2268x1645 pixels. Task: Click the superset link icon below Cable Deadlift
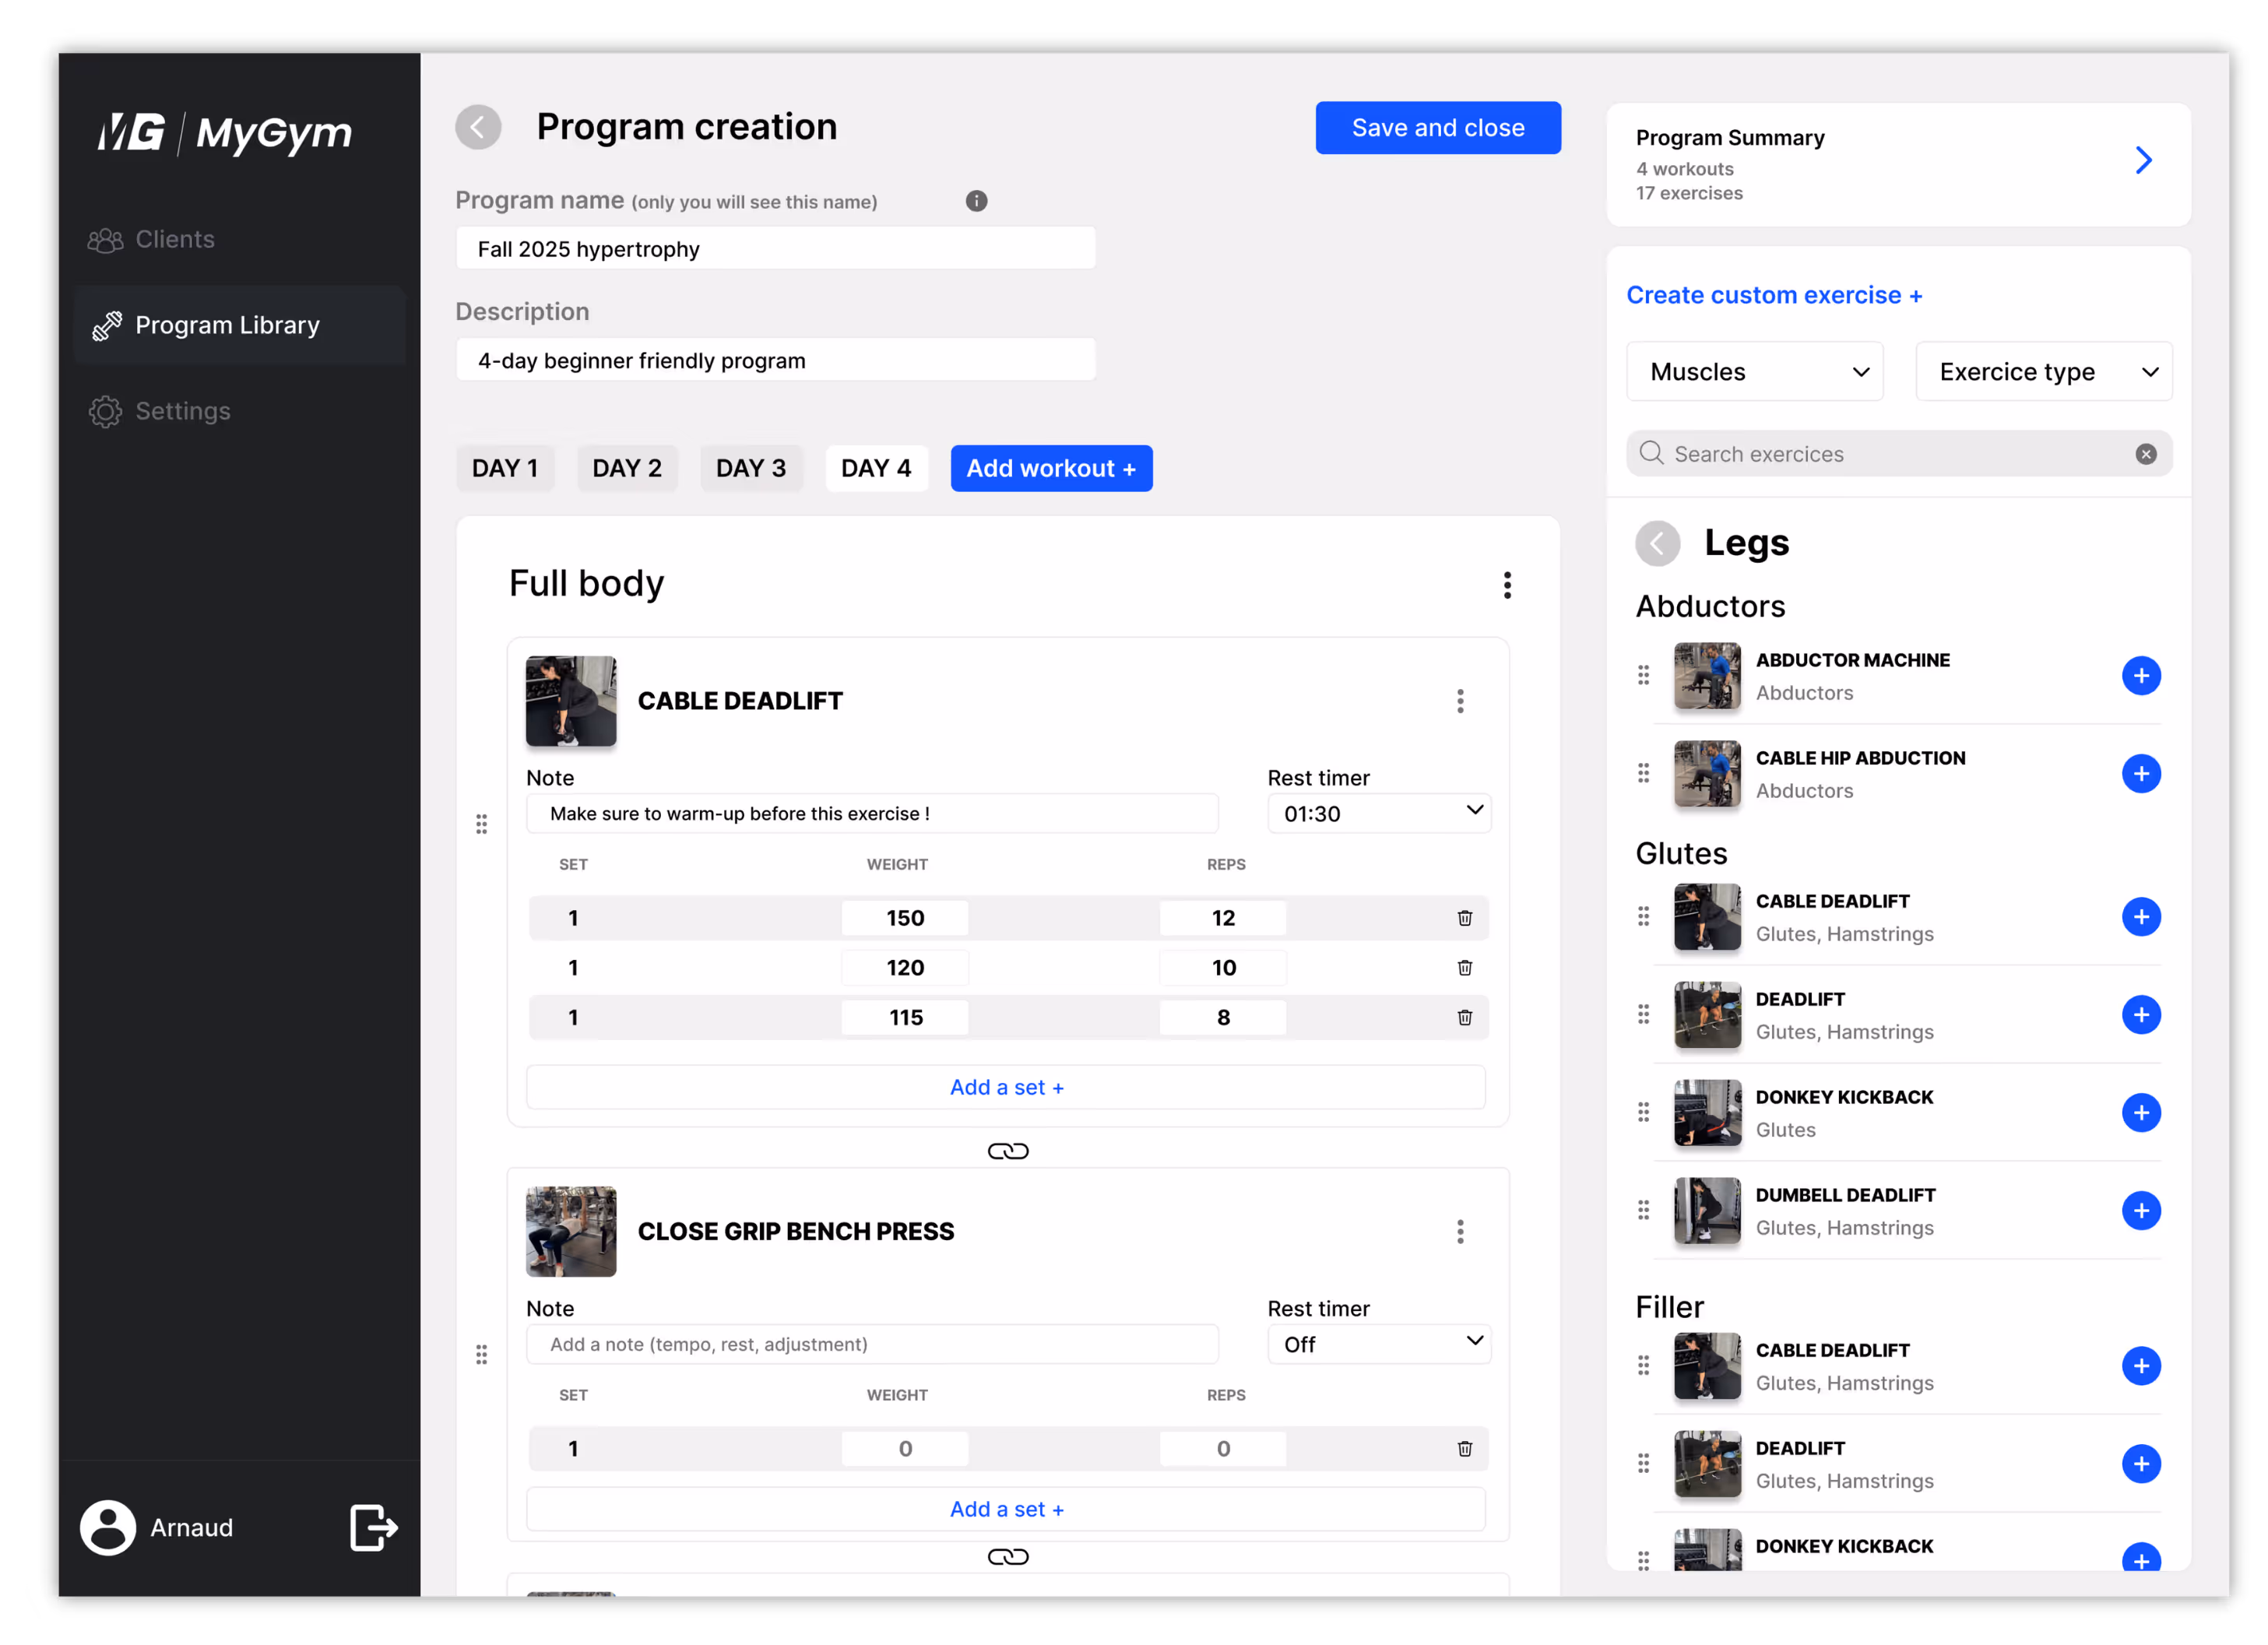[1008, 1152]
